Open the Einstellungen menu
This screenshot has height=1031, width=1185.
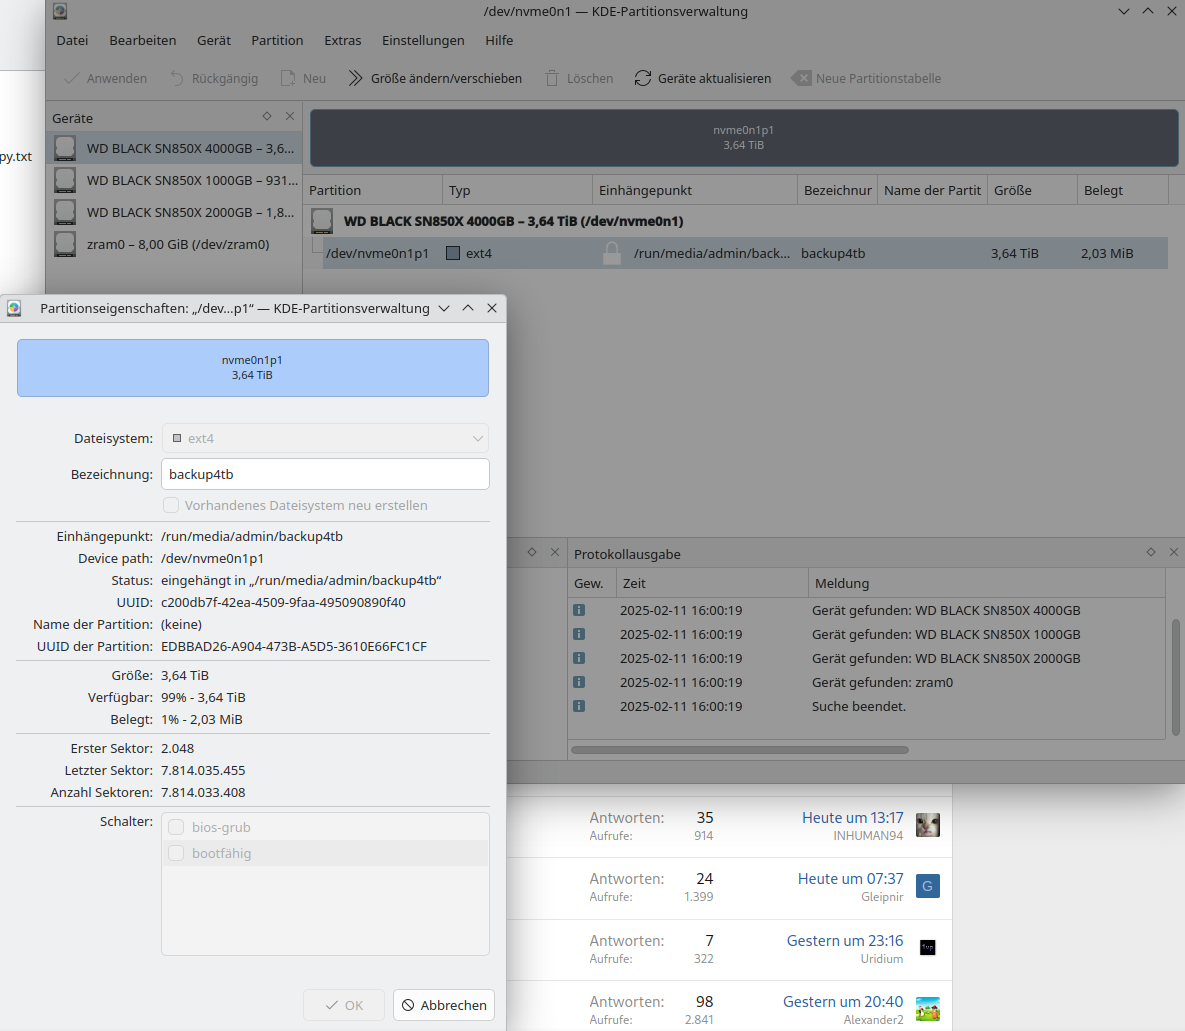(423, 40)
